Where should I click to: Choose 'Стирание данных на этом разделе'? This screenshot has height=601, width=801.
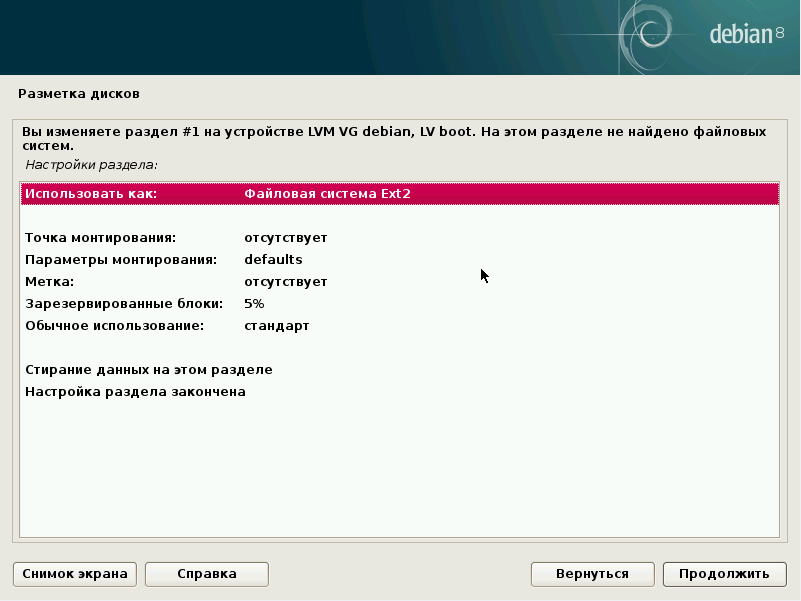click(x=149, y=370)
